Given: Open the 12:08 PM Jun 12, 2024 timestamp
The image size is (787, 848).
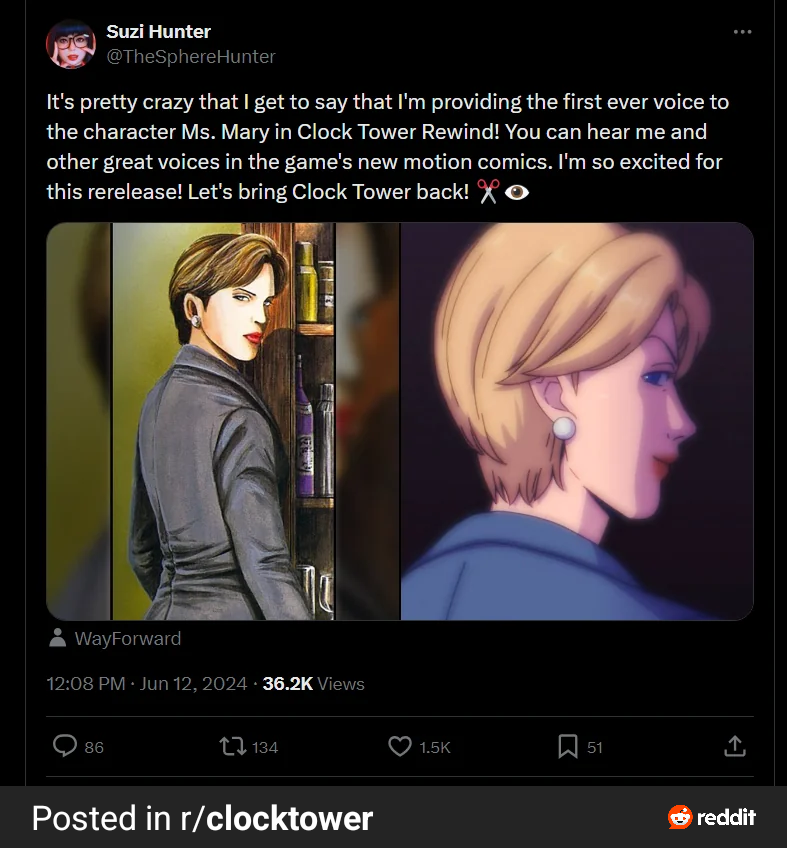Looking at the screenshot, I should click(x=147, y=684).
